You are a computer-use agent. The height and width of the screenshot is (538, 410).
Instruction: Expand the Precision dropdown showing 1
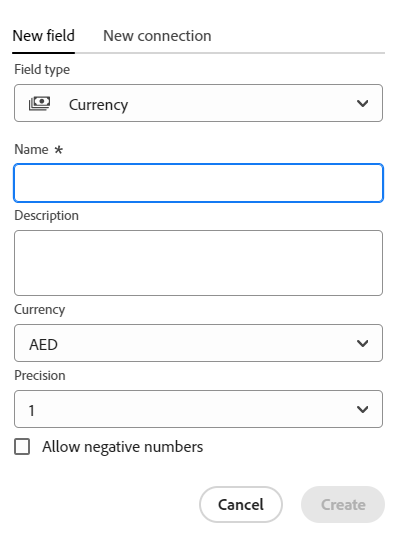198,409
